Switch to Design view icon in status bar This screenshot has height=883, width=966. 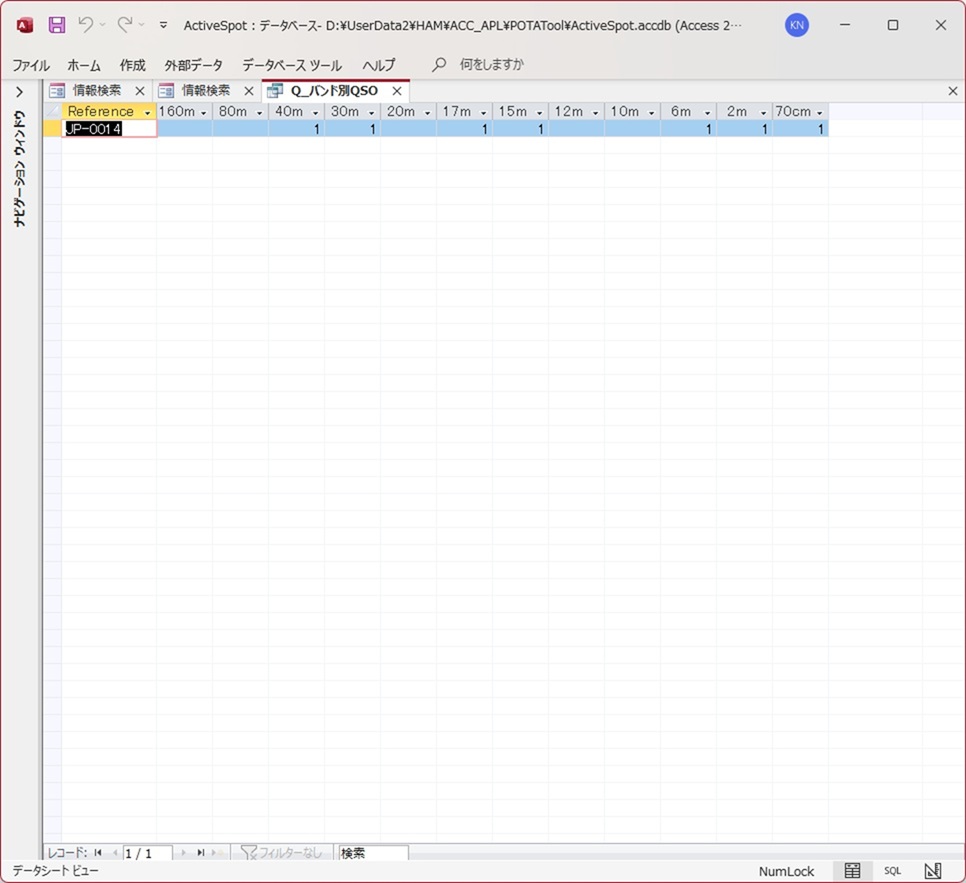click(932, 871)
